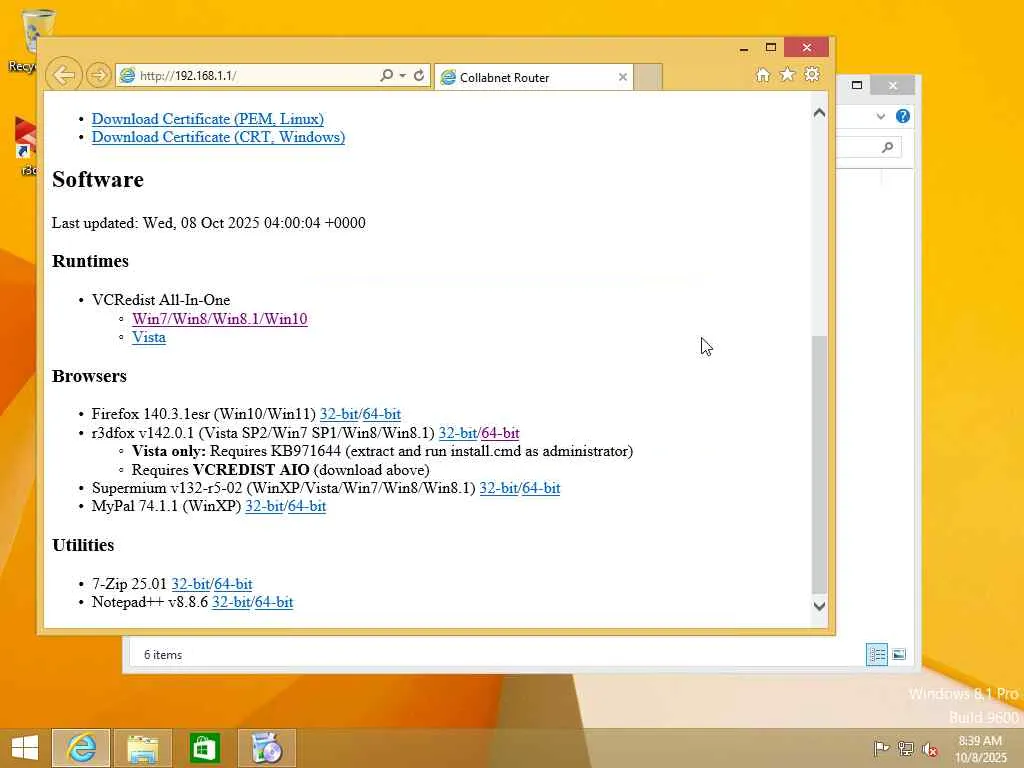The width and height of the screenshot is (1024, 768).
Task: Download Notepad++ v8.8.6 32-bit
Action: click(231, 602)
